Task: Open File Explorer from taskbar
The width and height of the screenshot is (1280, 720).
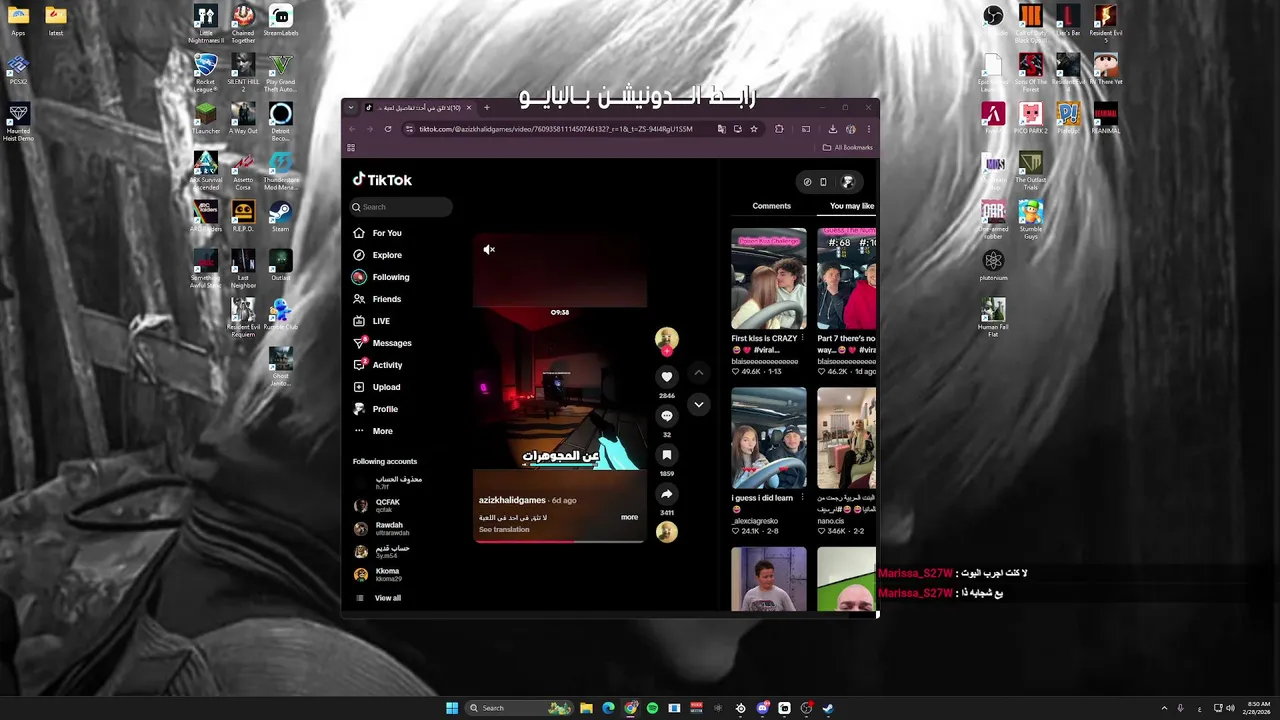Action: [586, 708]
